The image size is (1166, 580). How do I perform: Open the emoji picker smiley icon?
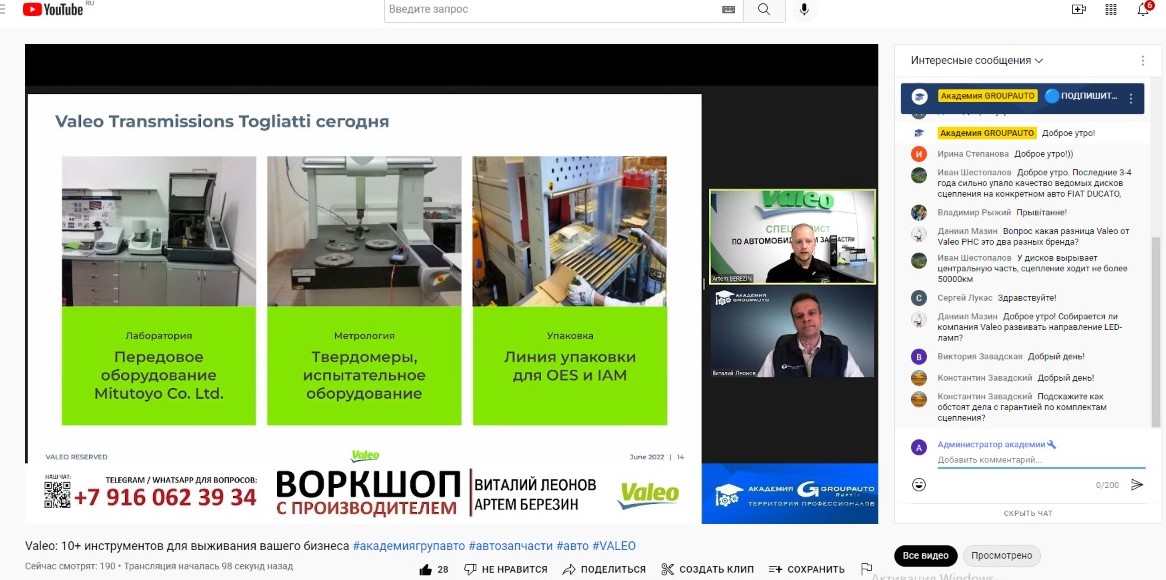coord(919,485)
